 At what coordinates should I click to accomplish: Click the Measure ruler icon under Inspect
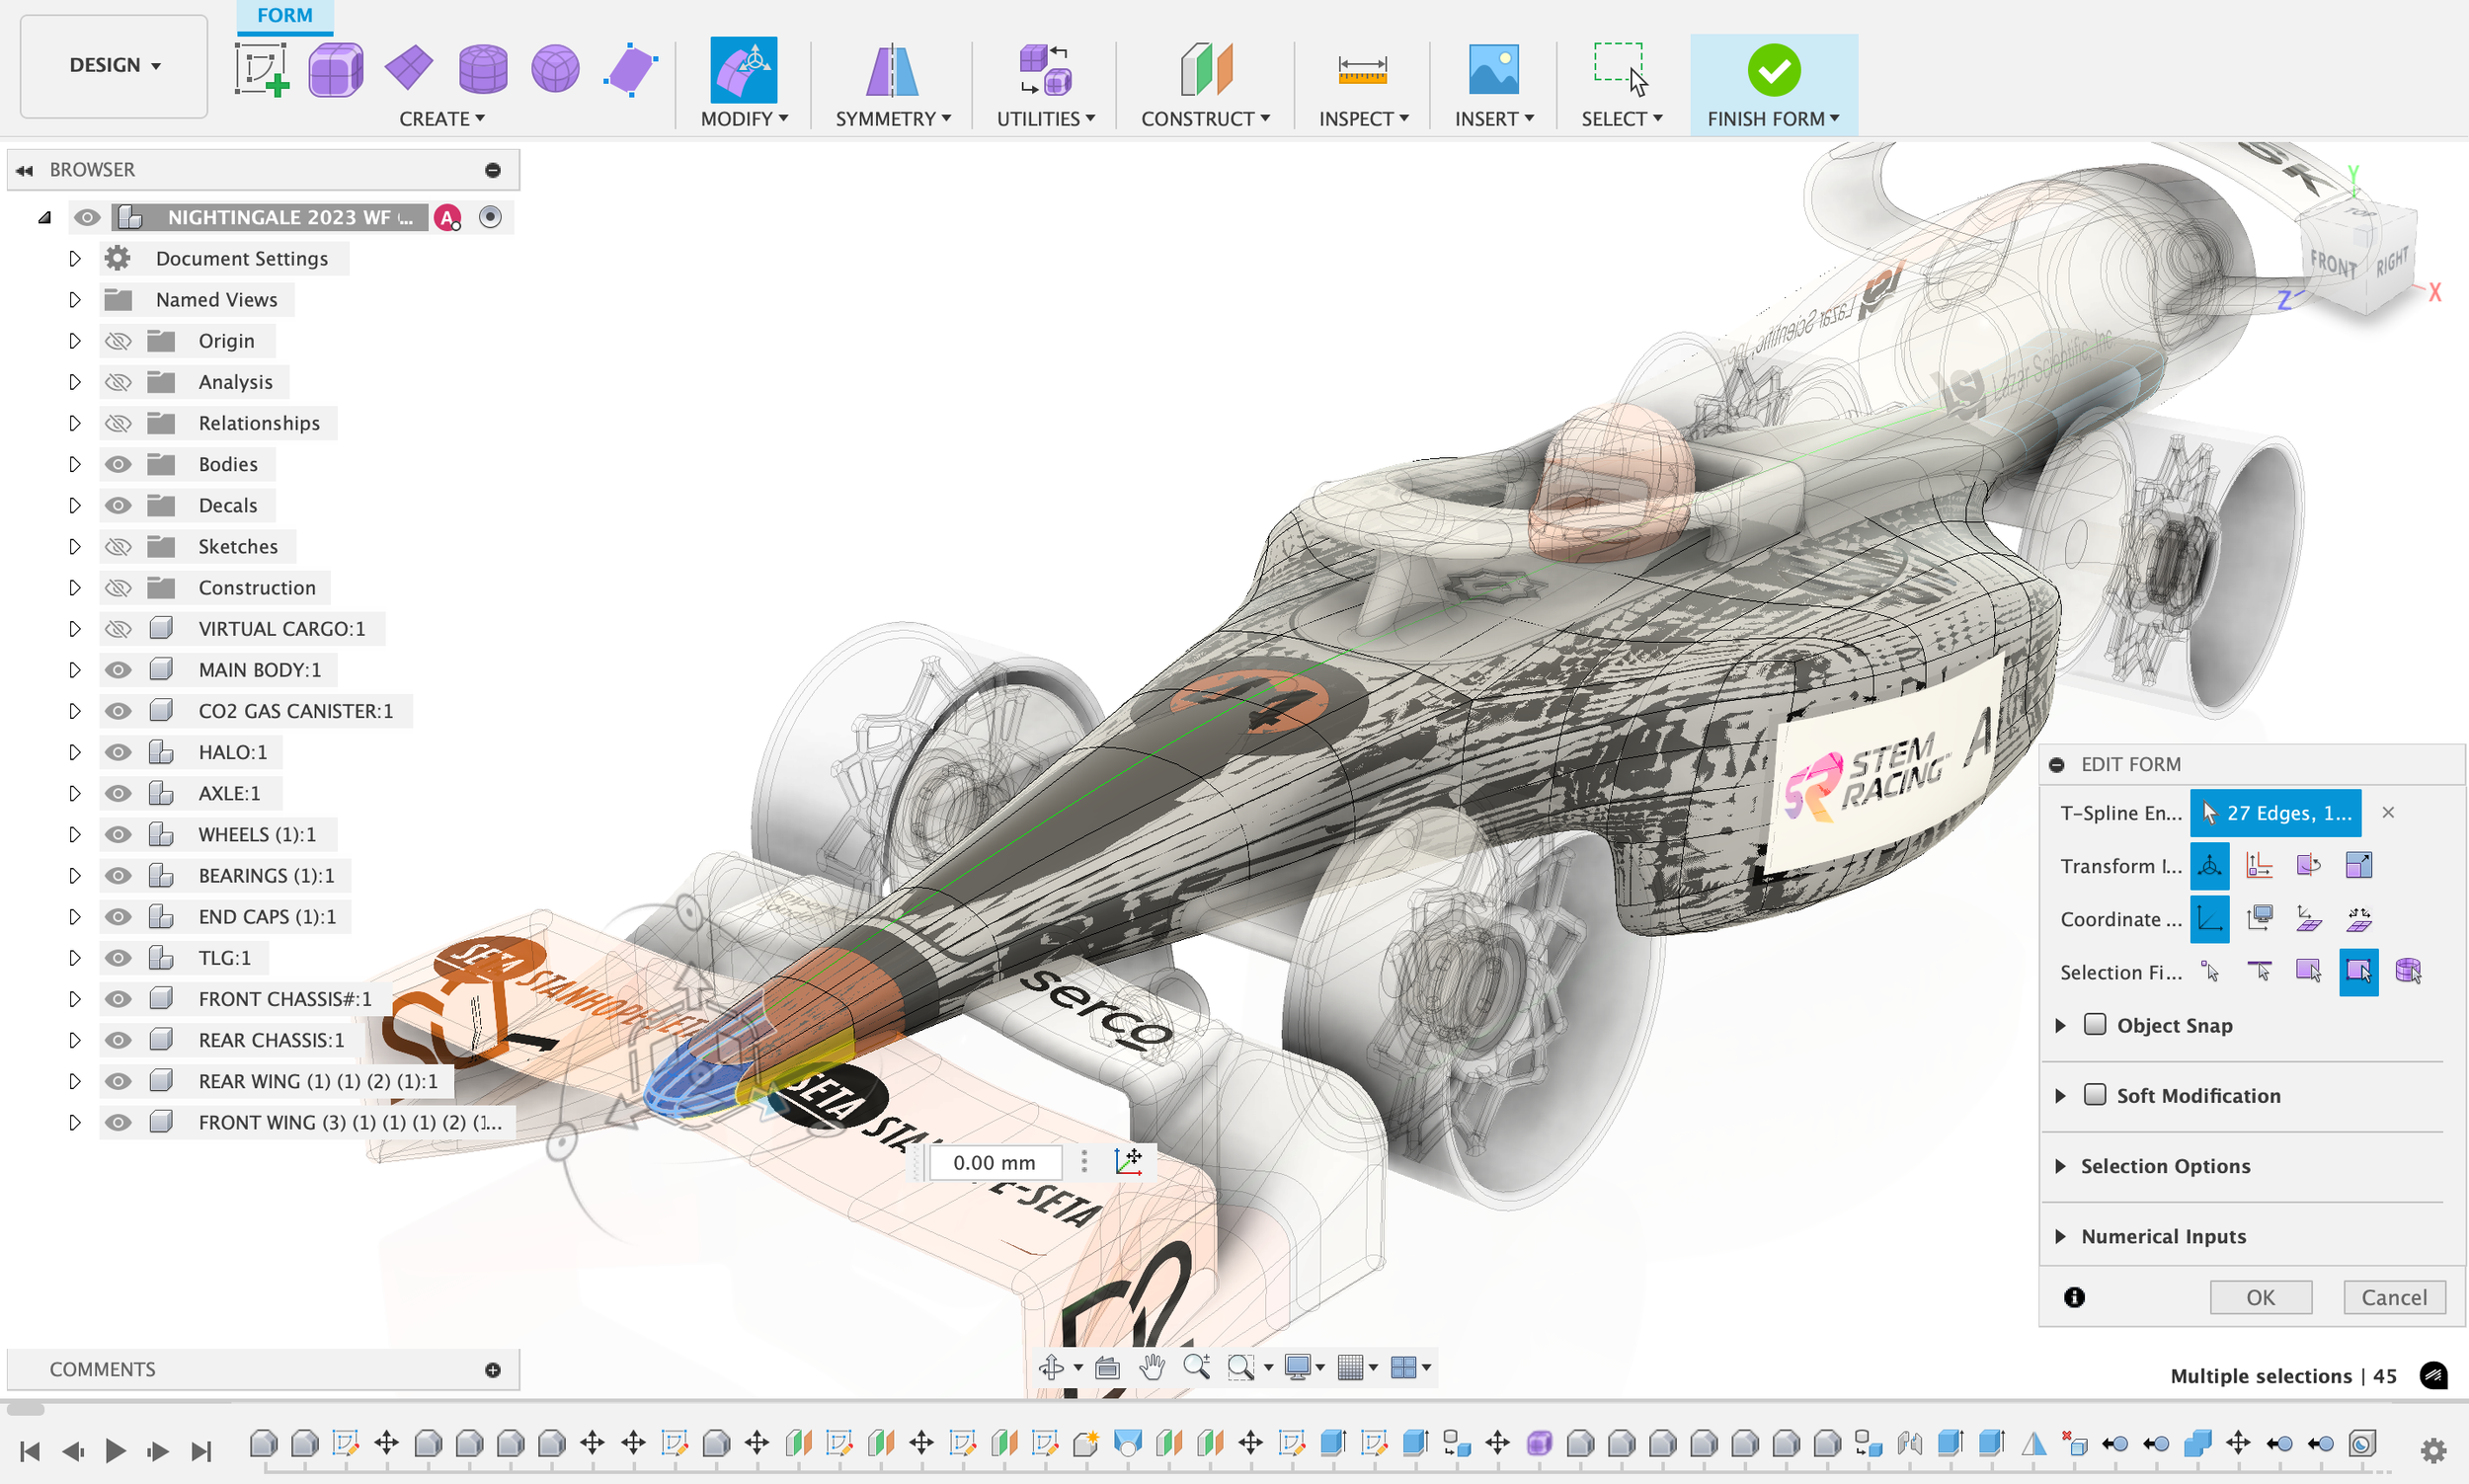coord(1362,70)
